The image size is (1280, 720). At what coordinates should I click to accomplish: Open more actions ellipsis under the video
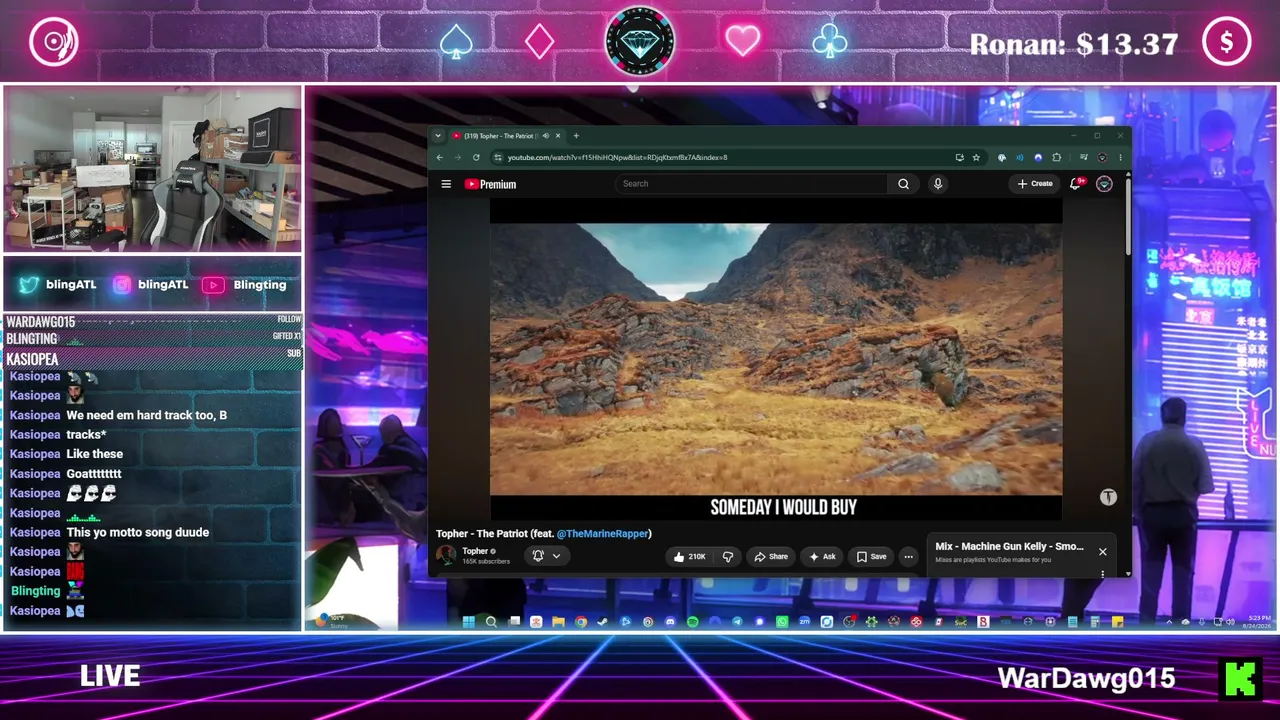908,557
